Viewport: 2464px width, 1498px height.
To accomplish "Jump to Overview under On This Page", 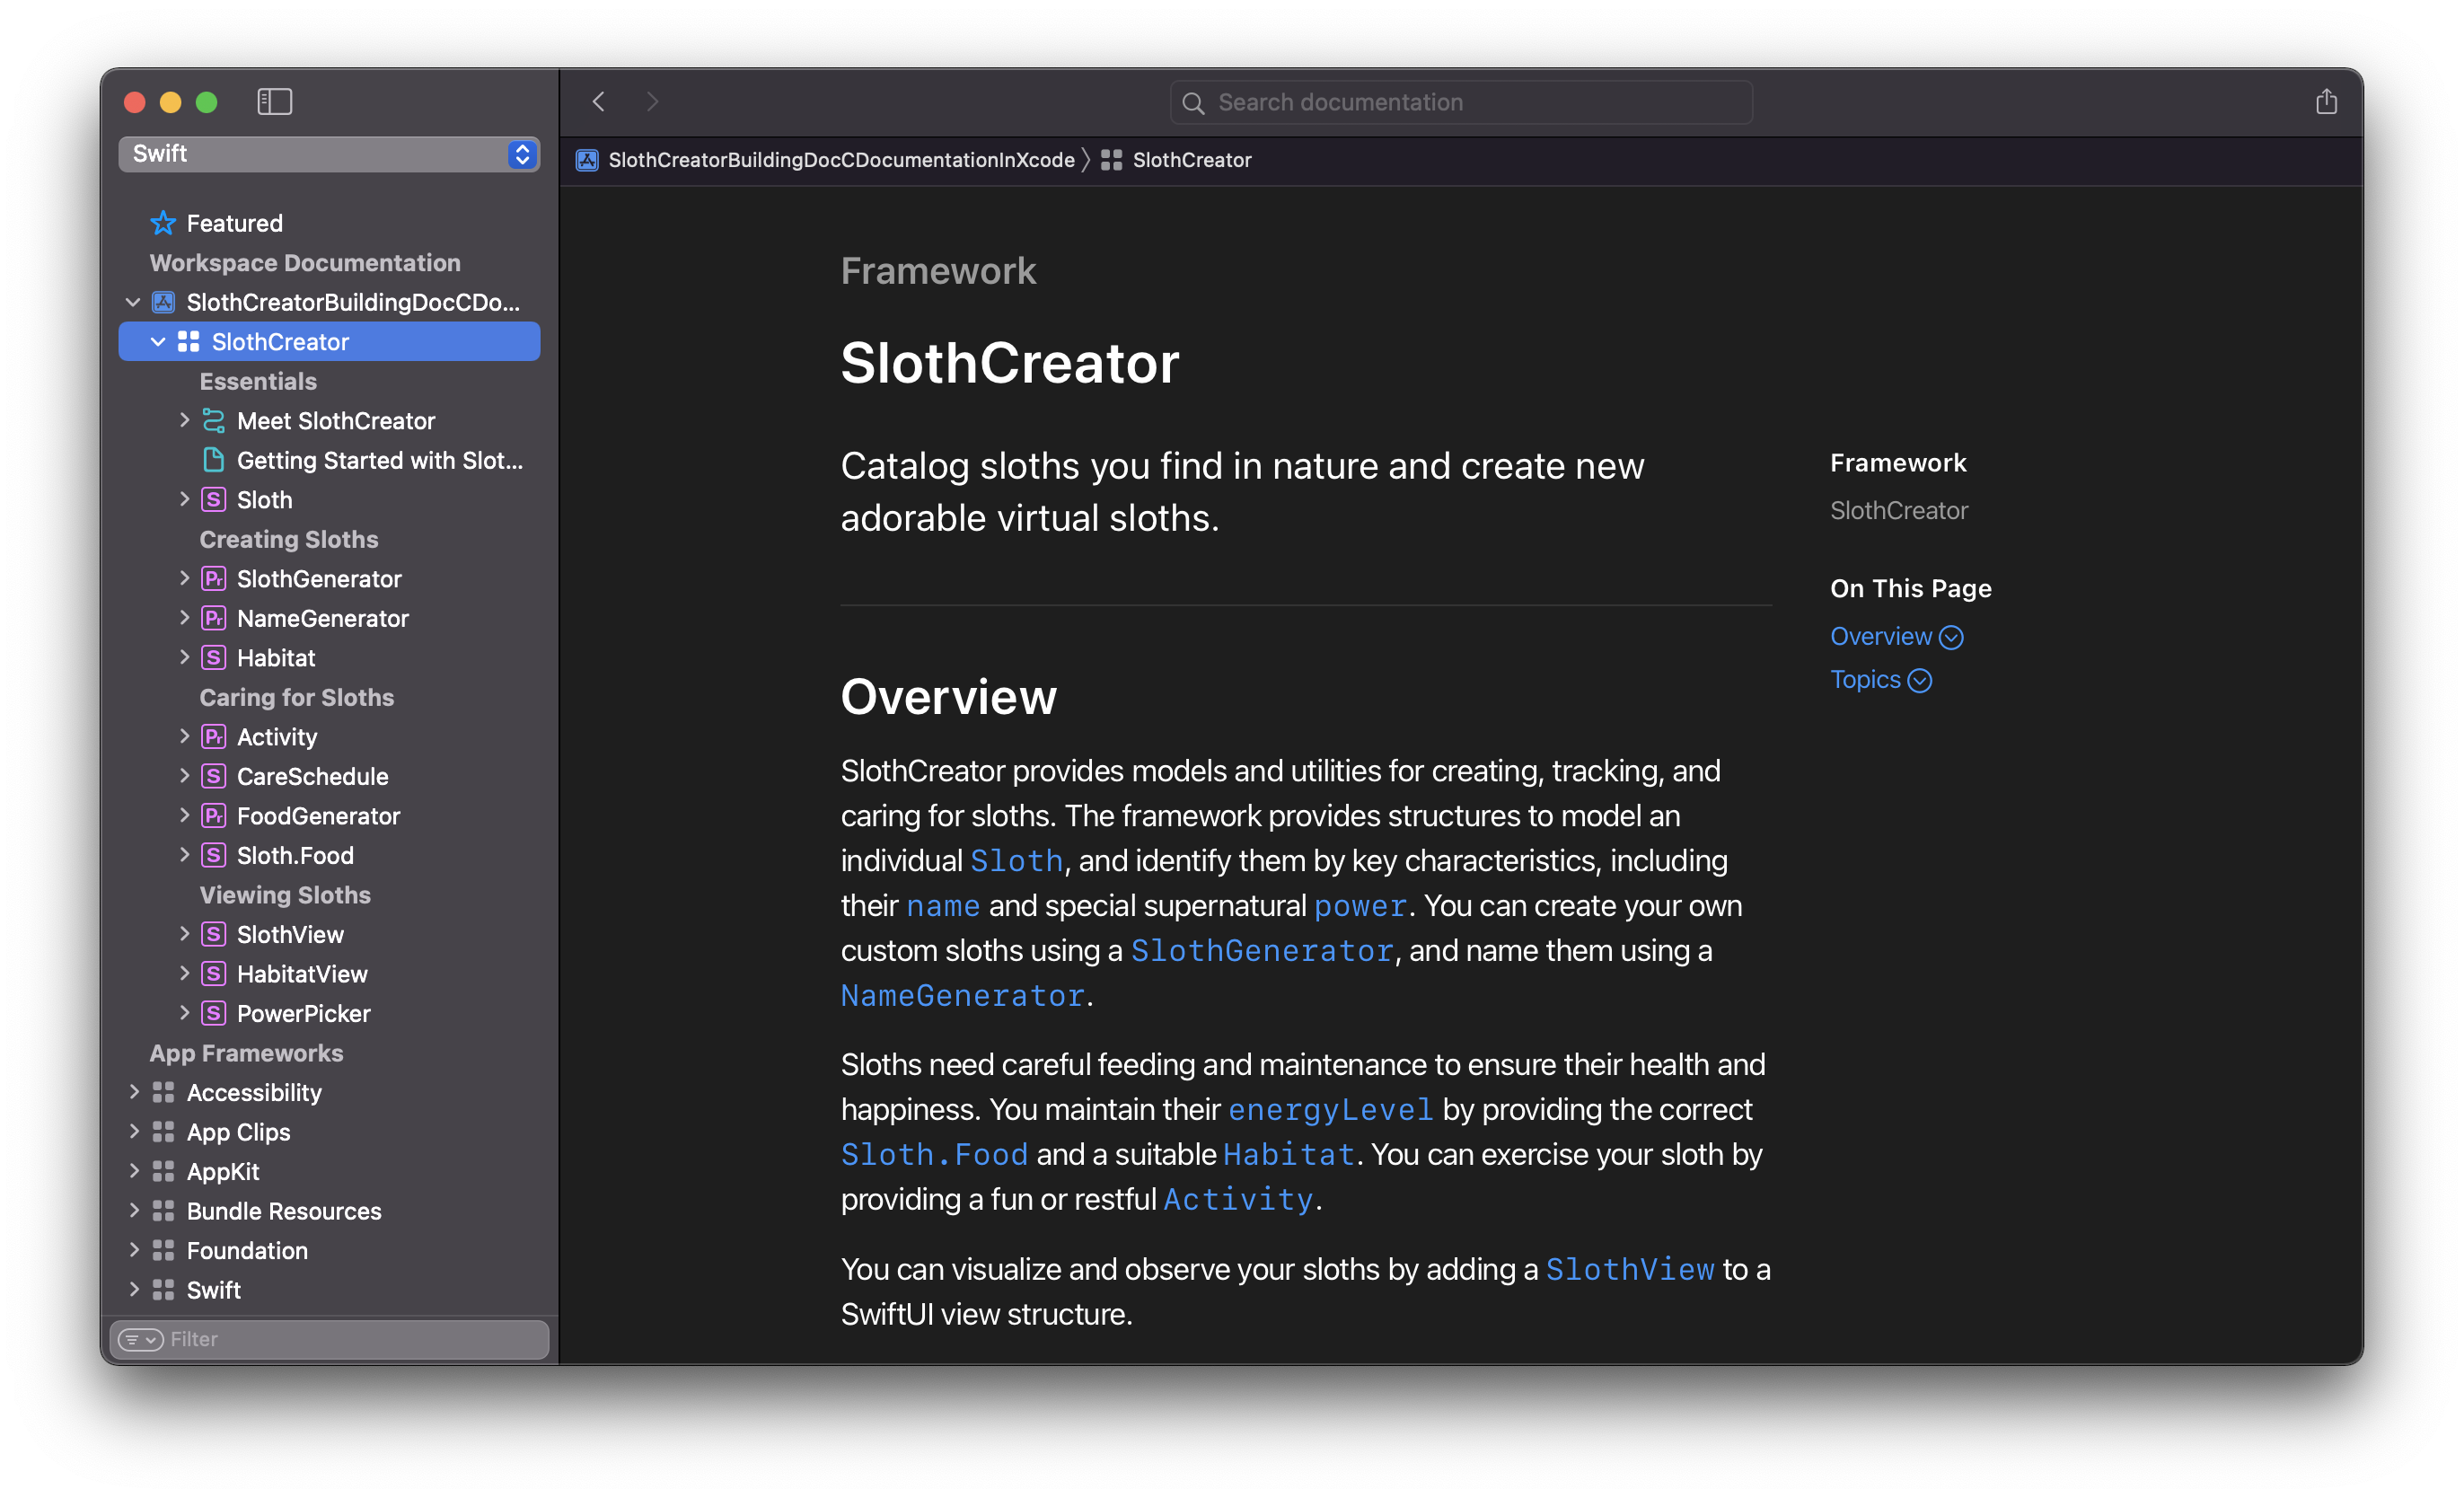I will pos(1896,637).
